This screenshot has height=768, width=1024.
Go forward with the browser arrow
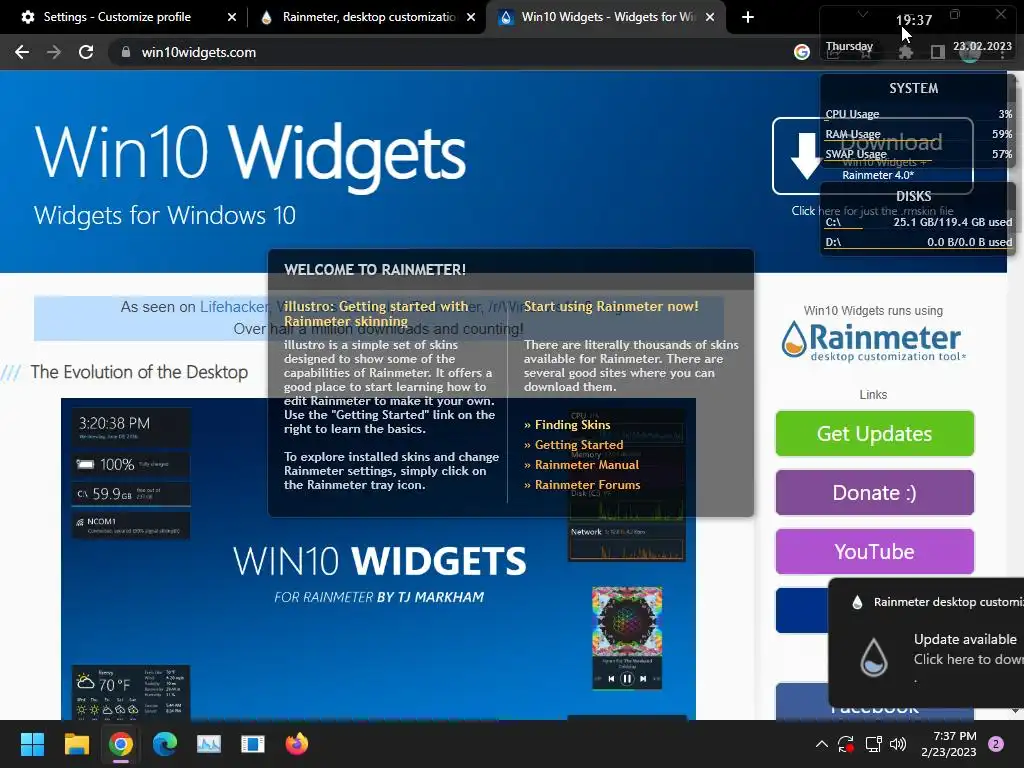click(54, 52)
